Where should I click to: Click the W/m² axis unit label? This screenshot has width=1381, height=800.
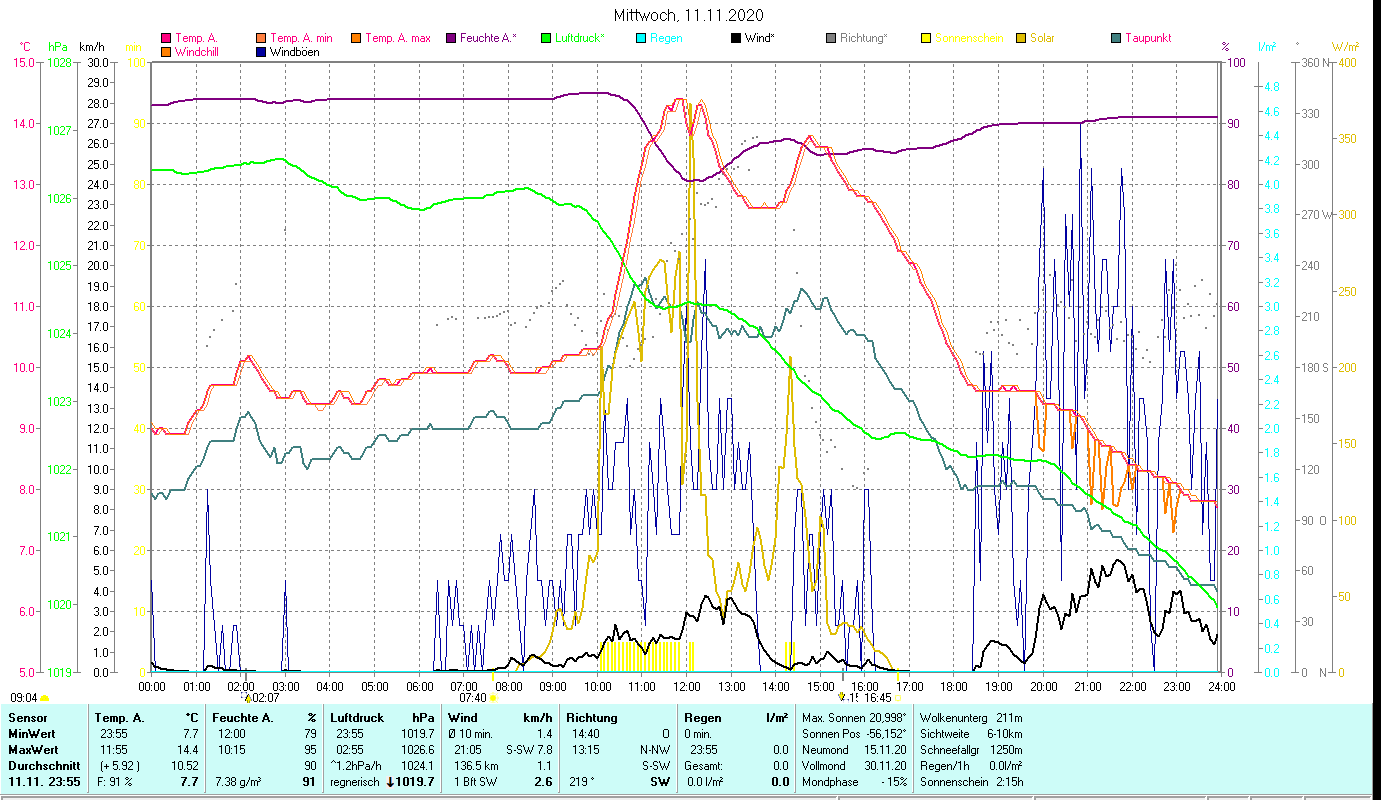pyautogui.click(x=1345, y=47)
